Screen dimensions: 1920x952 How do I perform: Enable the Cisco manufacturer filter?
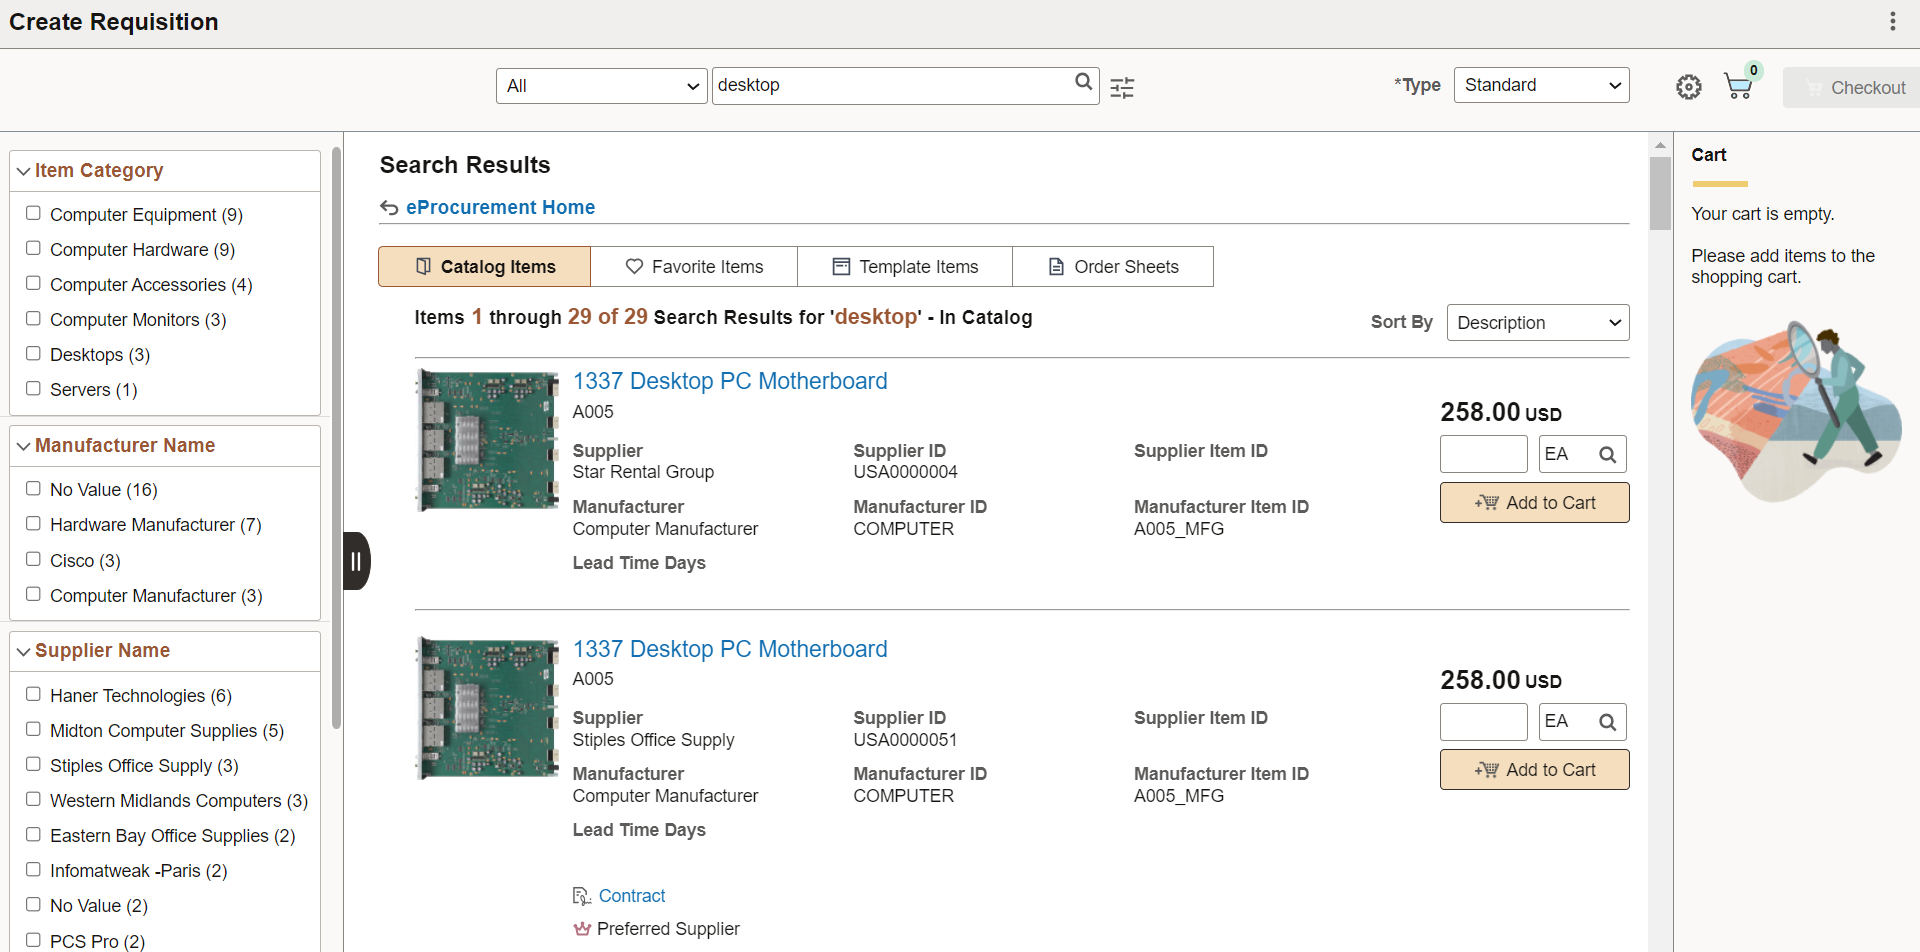(x=33, y=558)
